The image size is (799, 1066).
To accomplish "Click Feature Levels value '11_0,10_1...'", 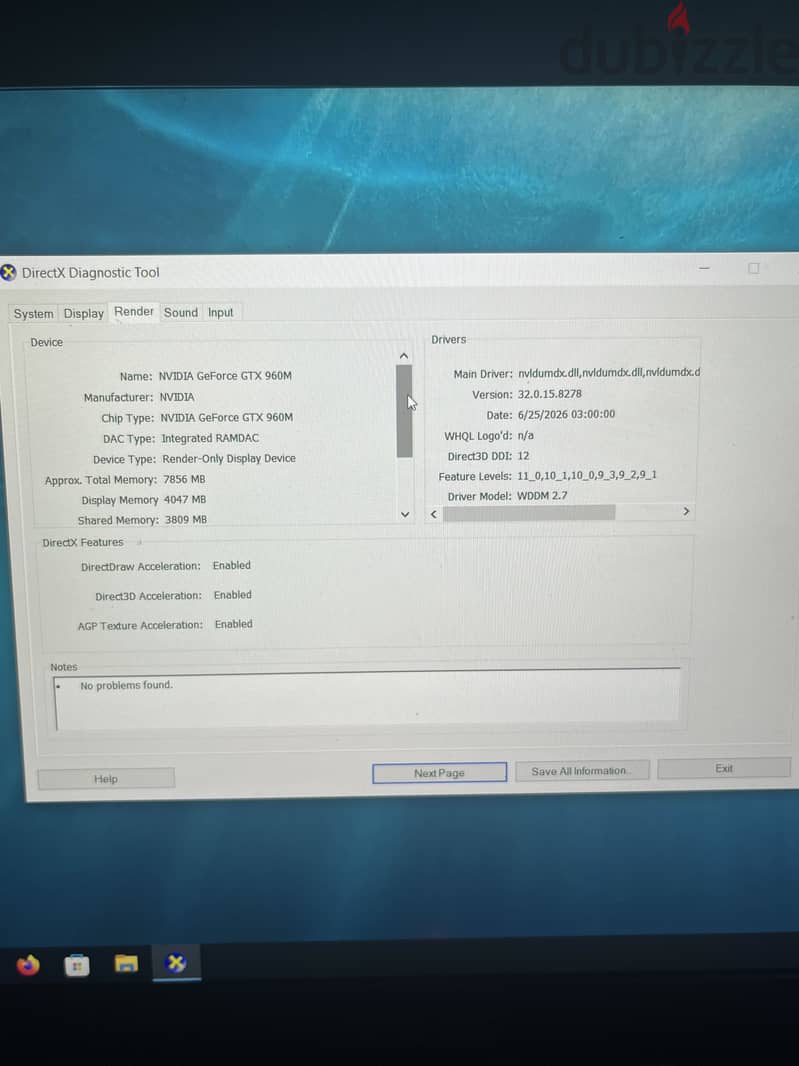I will (587, 475).
